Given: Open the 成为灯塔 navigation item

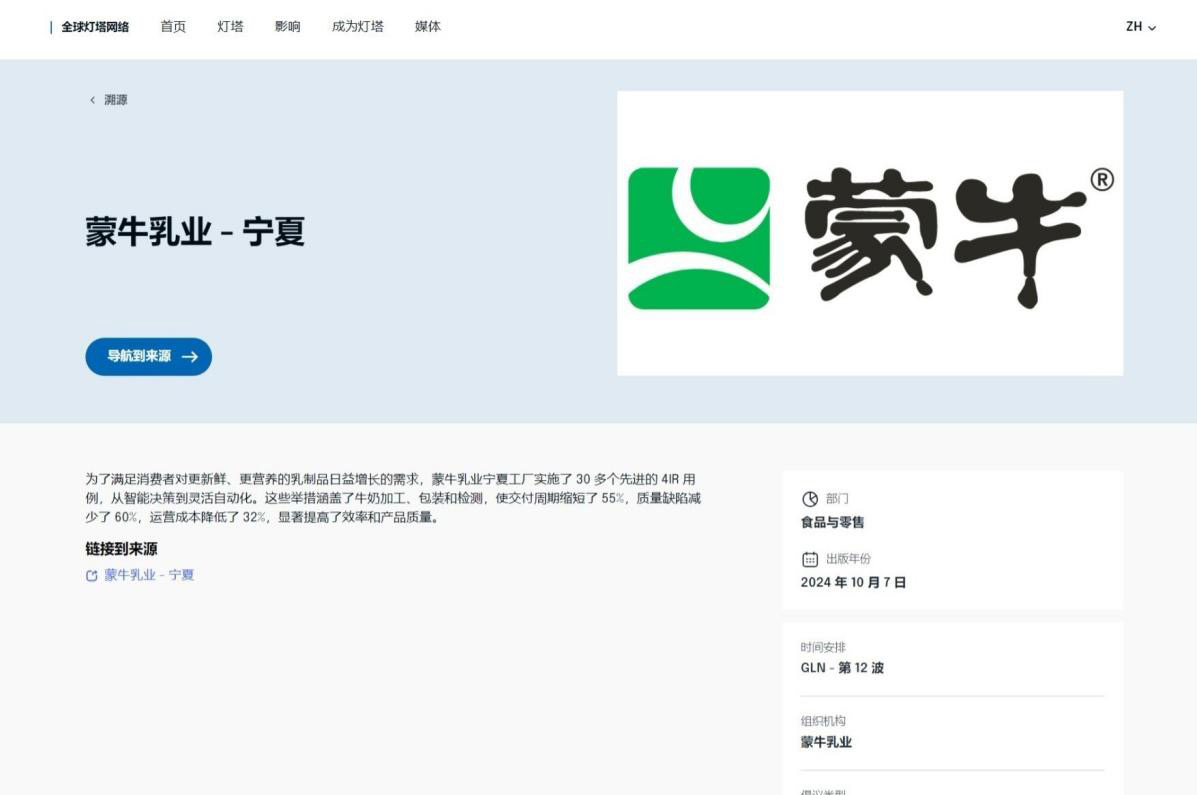Looking at the screenshot, I should (x=357, y=27).
